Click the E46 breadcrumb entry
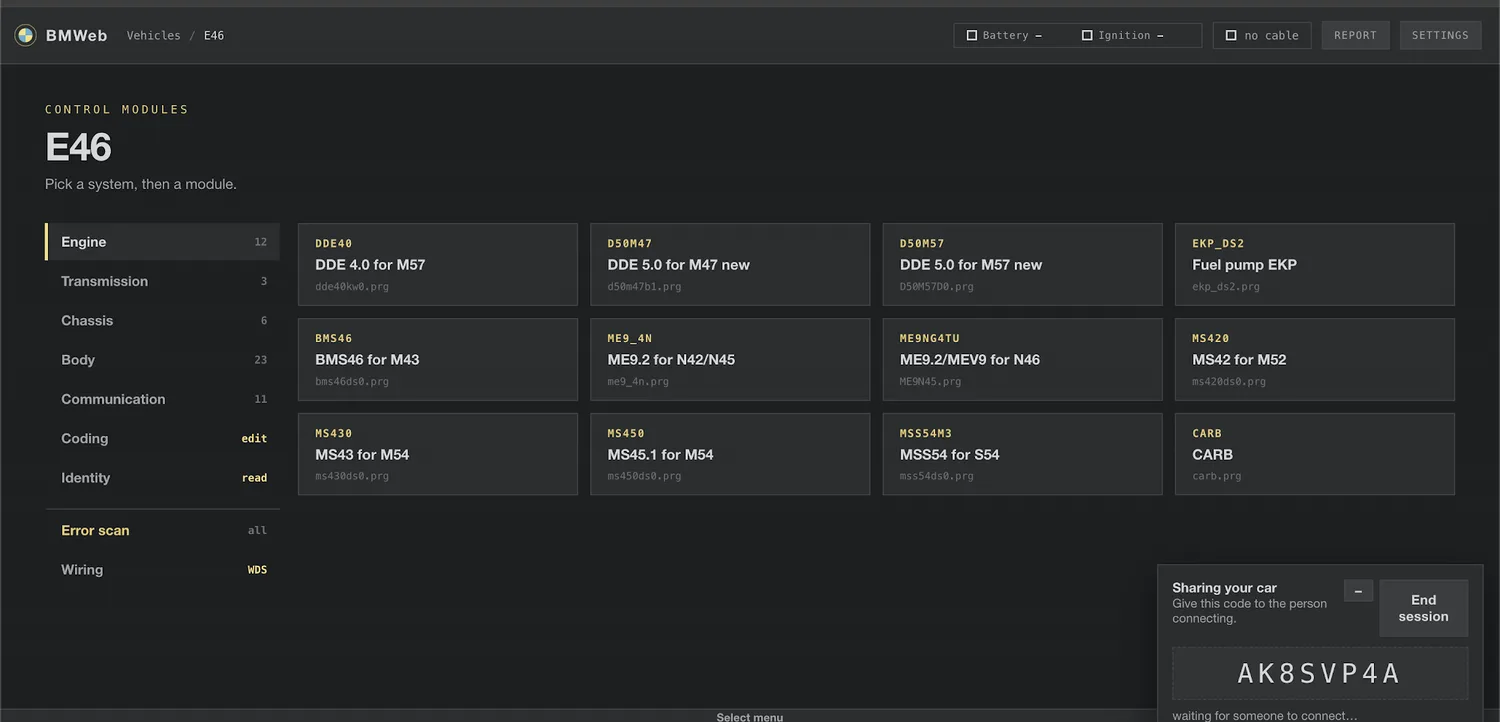The image size is (1500, 722). coord(214,35)
